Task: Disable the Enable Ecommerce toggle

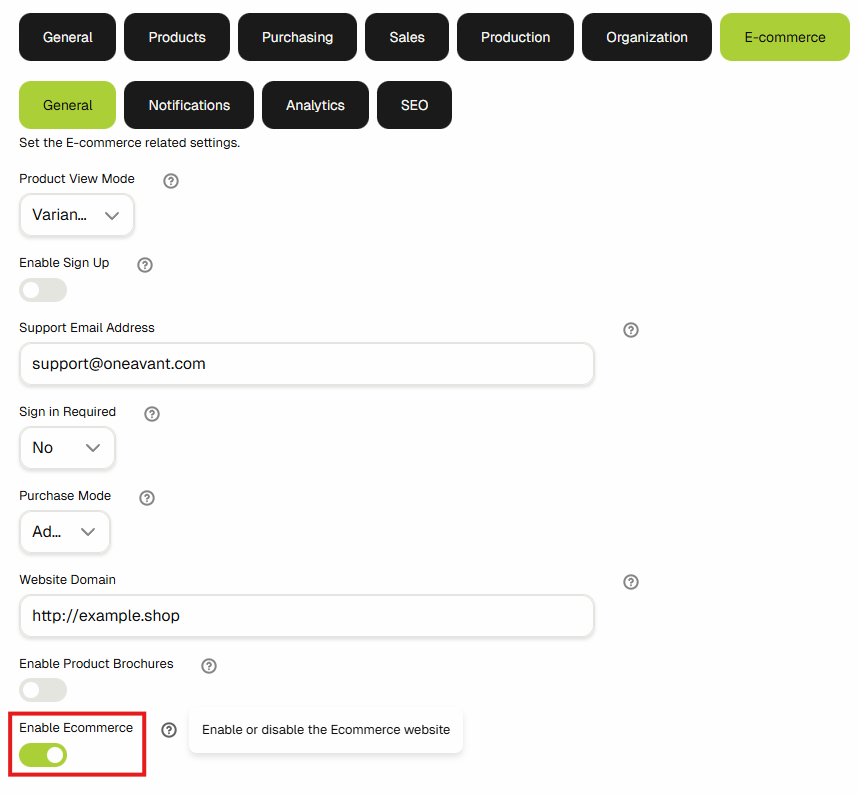Action: click(x=43, y=754)
